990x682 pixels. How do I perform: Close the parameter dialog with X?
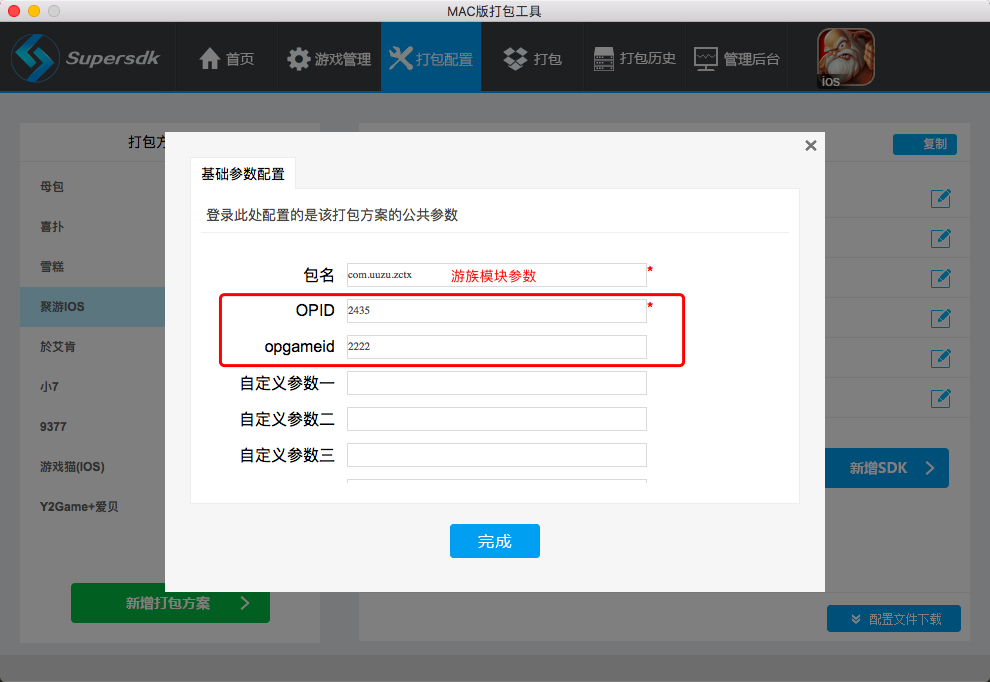[811, 146]
